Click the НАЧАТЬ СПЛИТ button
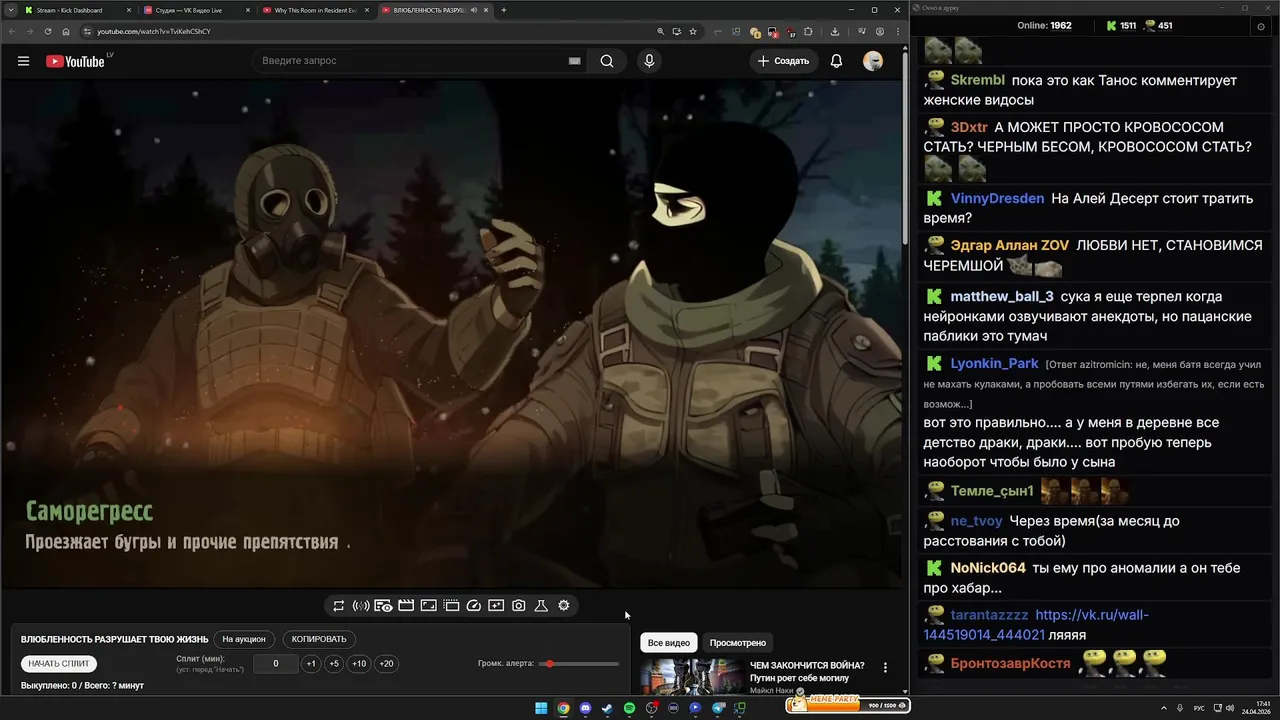This screenshot has height=720, width=1280. (x=59, y=663)
